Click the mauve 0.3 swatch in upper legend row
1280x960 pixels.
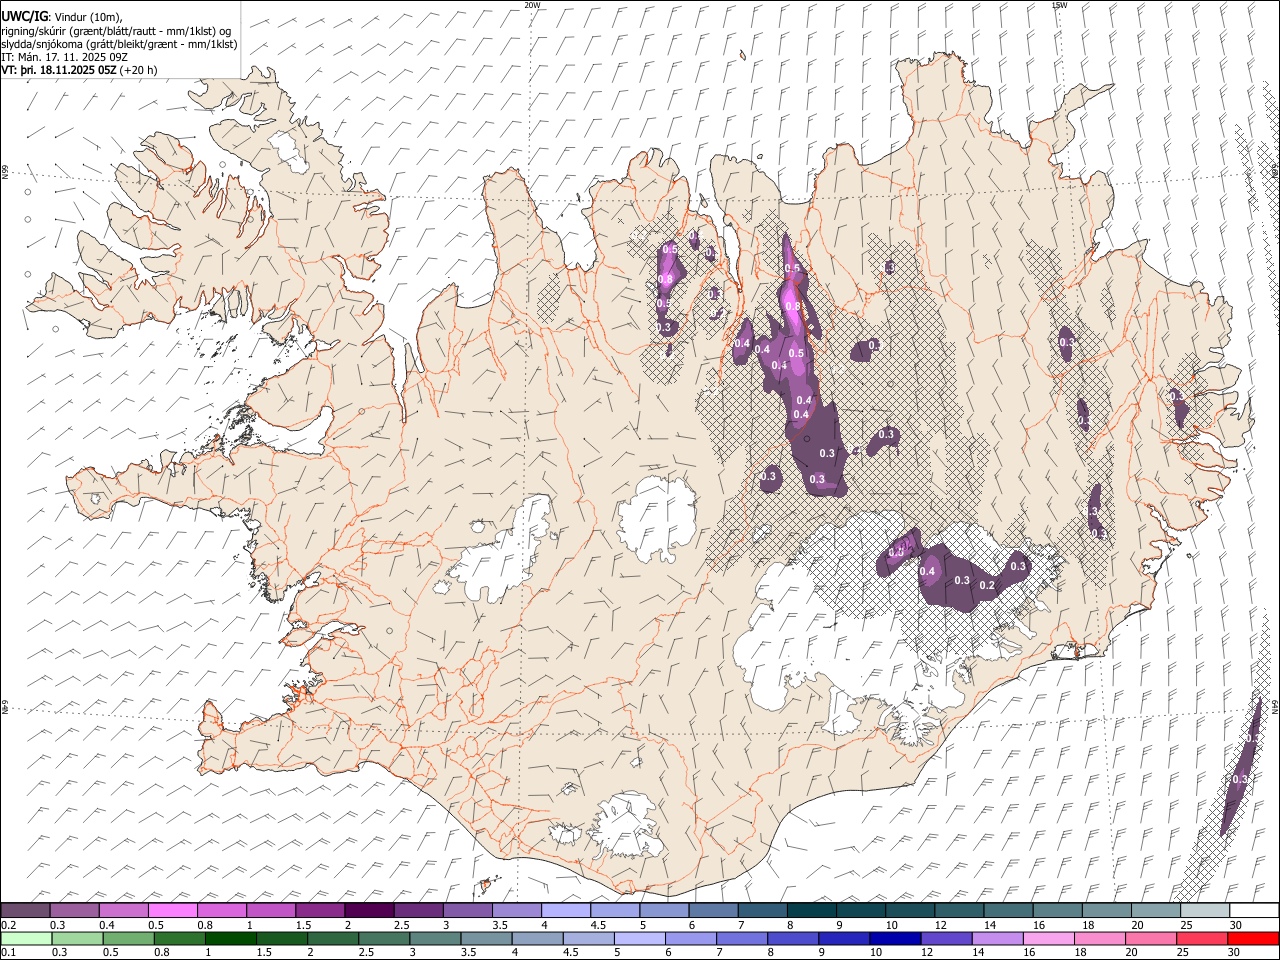click(x=74, y=910)
